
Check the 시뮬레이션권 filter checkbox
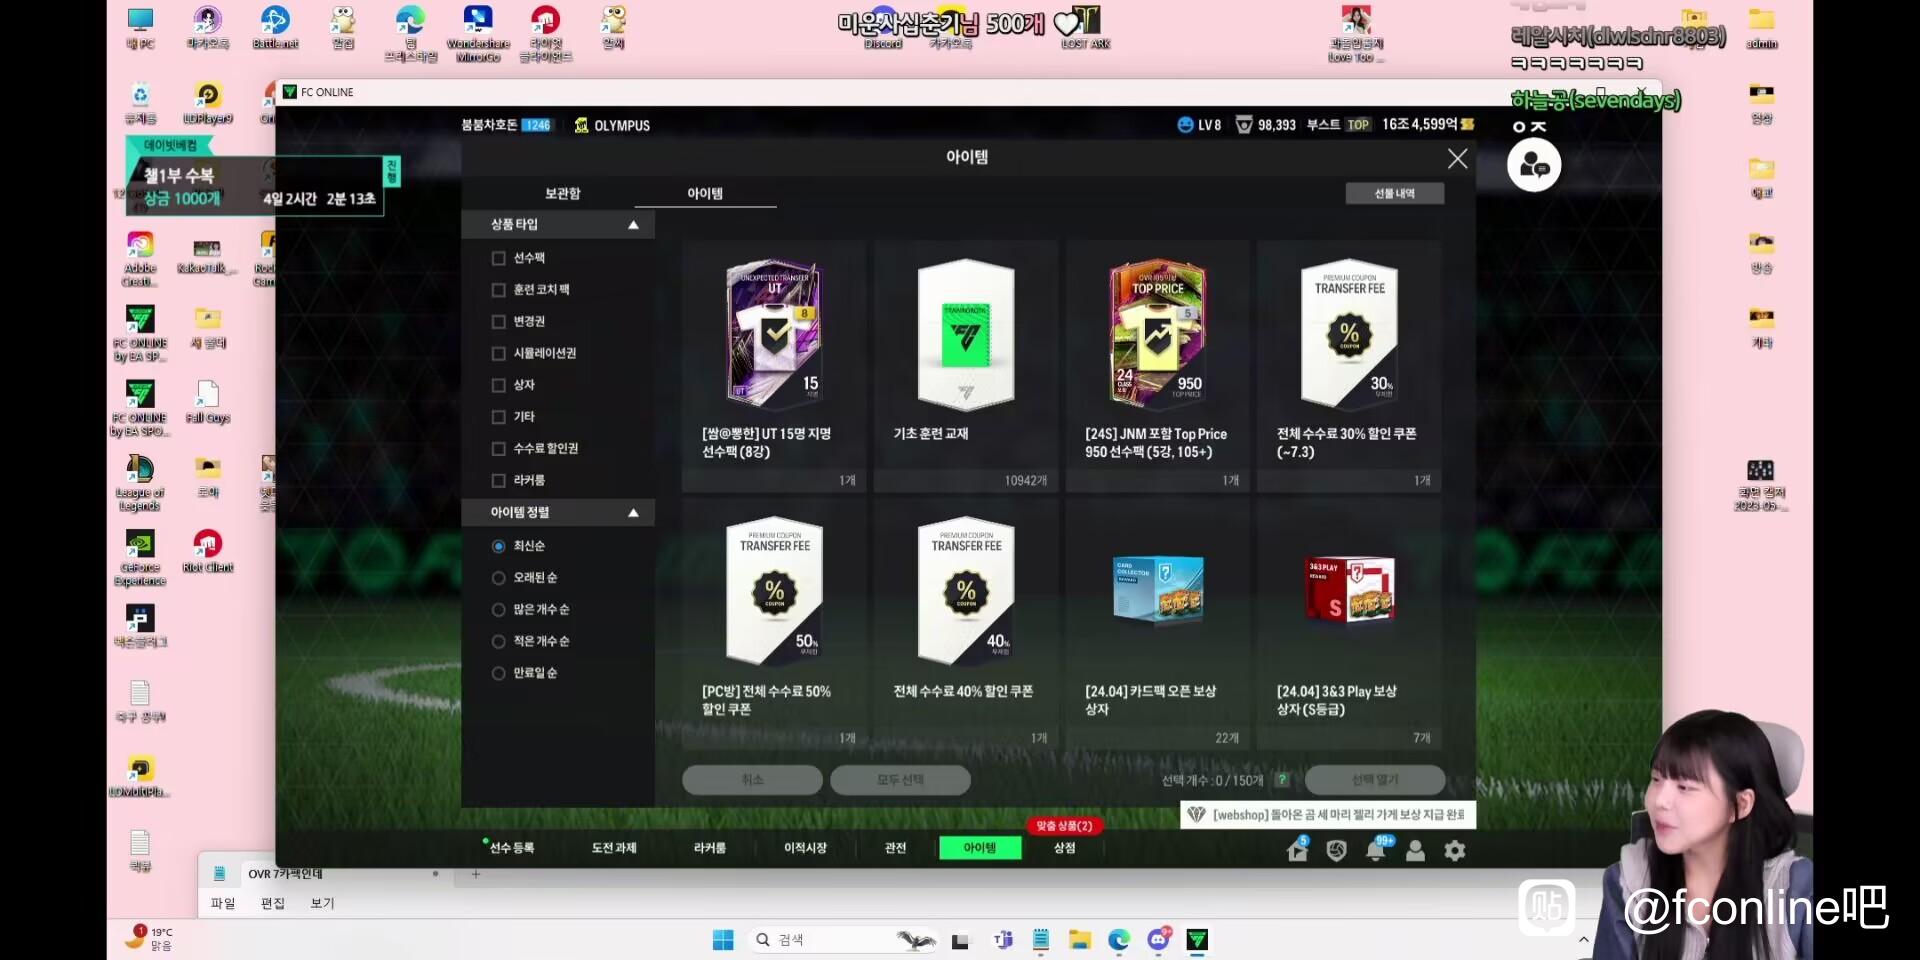coord(498,353)
